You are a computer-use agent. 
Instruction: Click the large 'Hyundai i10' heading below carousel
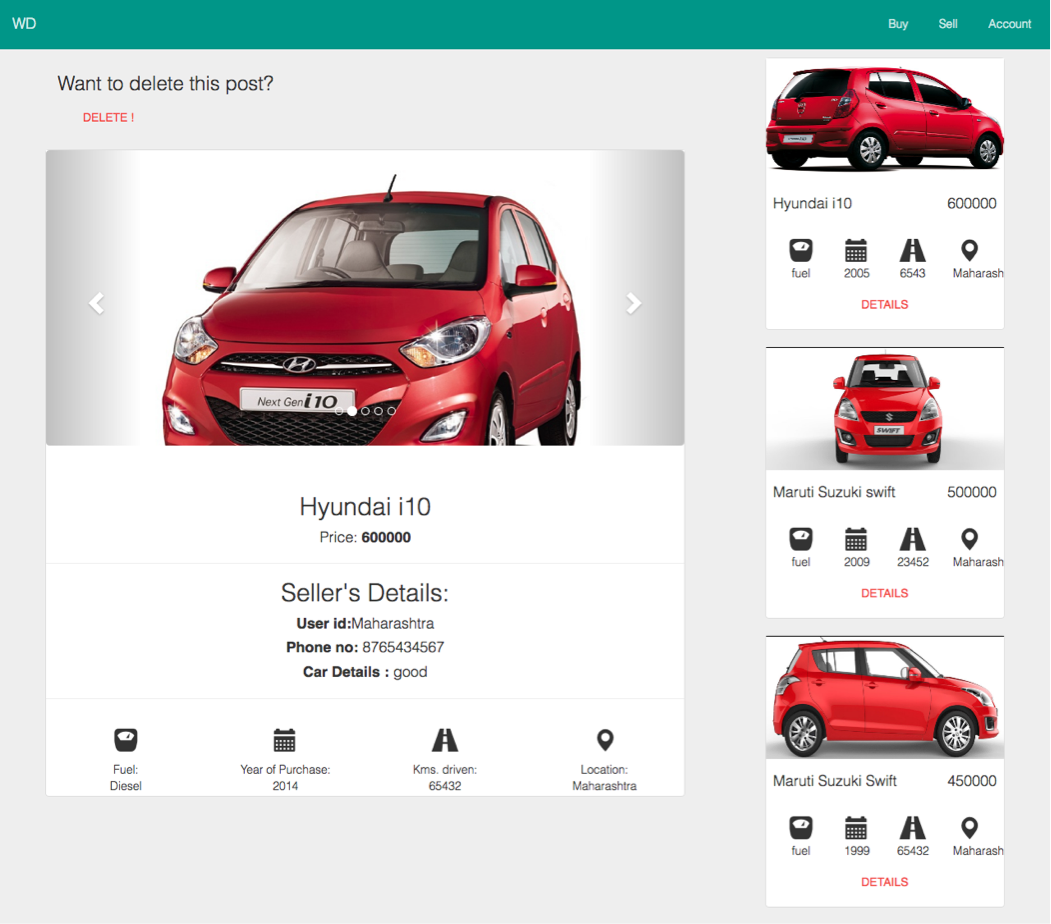coord(365,507)
